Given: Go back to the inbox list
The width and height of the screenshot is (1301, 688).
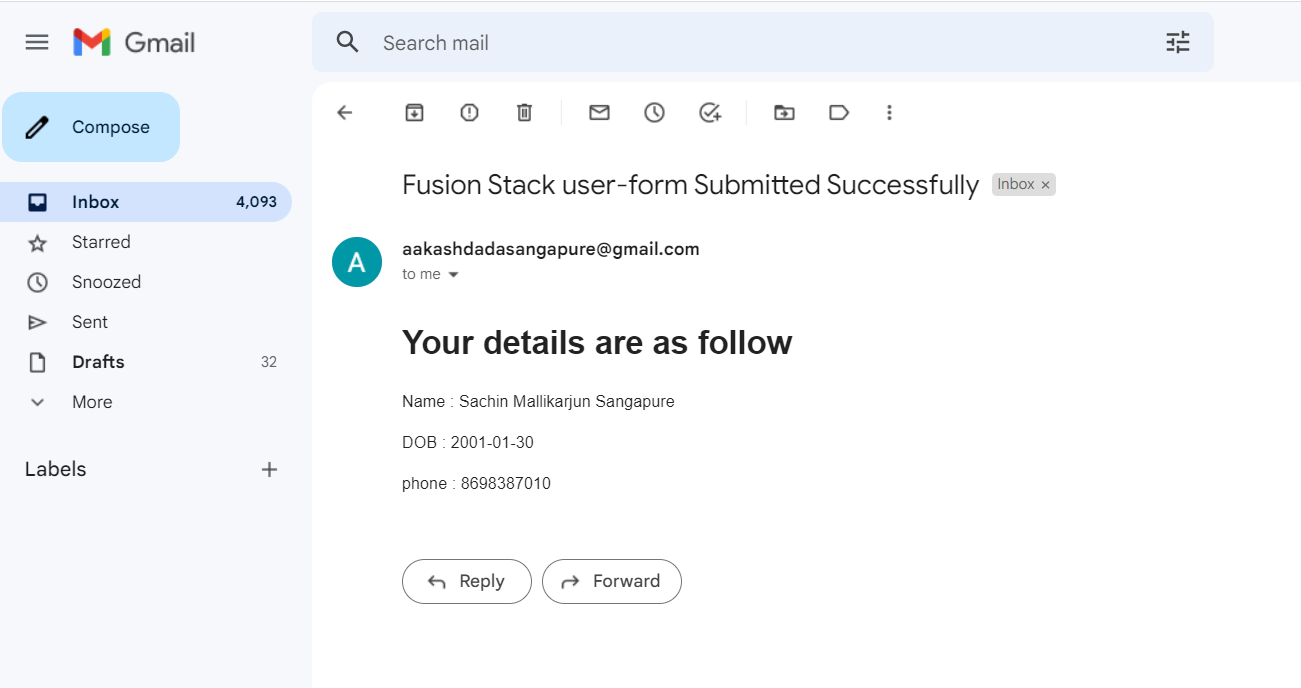Looking at the screenshot, I should click(x=344, y=112).
